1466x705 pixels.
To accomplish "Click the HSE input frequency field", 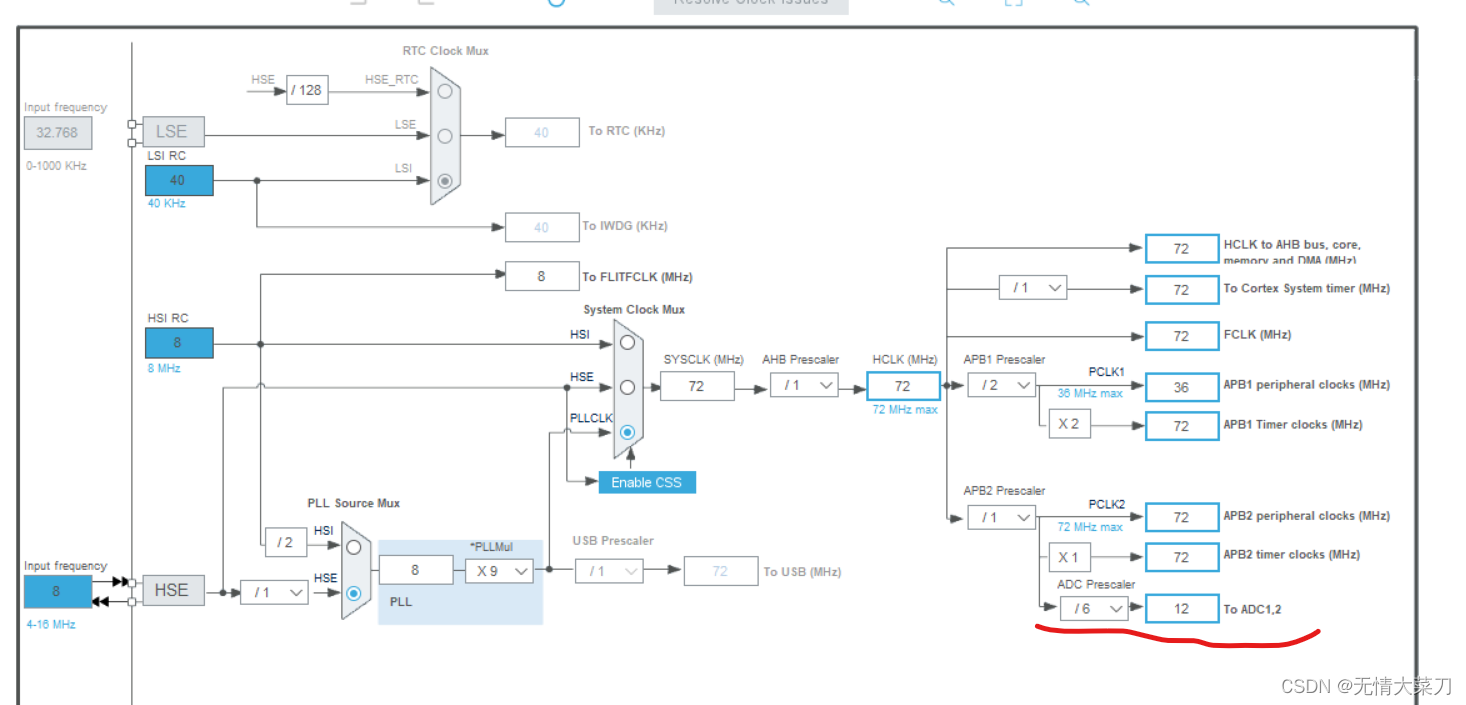I will 57,591.
